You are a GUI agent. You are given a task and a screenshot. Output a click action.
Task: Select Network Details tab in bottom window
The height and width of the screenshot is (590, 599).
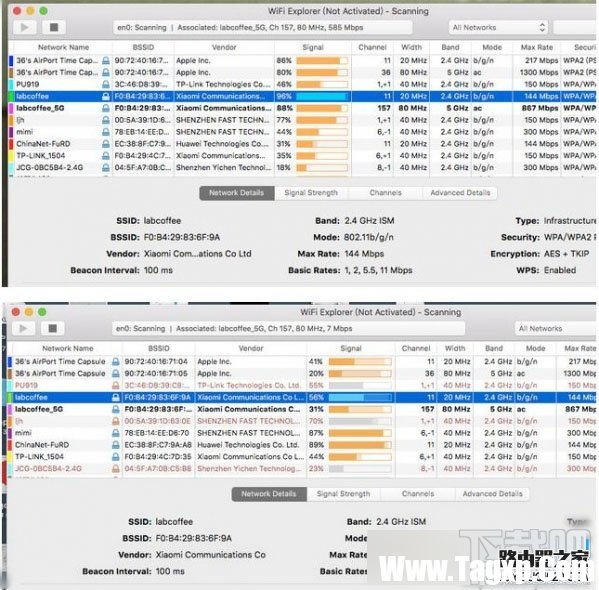tap(269, 494)
